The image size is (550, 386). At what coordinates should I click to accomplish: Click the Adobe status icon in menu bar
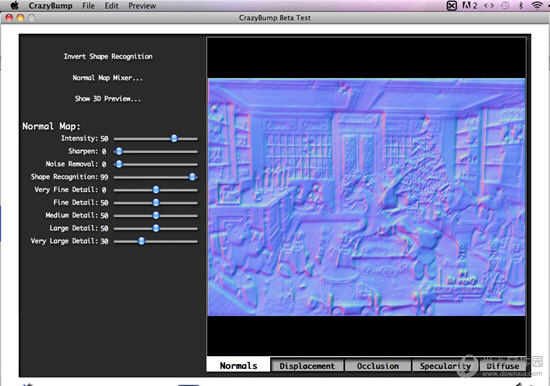coord(470,5)
